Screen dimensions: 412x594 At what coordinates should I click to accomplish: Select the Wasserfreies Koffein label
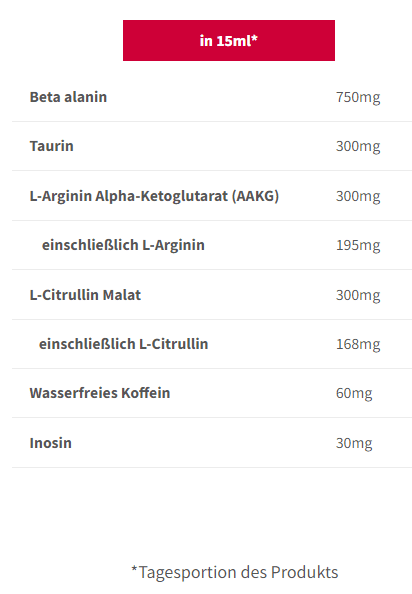100,393
